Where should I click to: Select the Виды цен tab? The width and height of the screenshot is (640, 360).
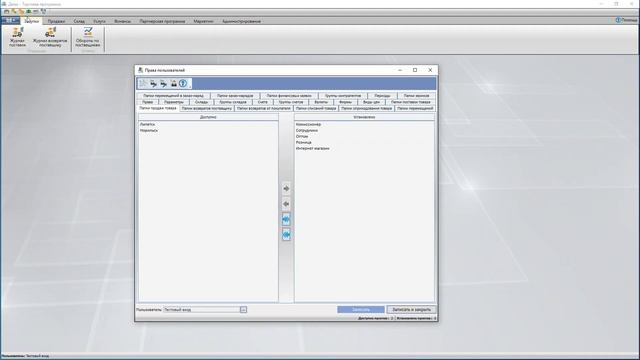point(371,102)
